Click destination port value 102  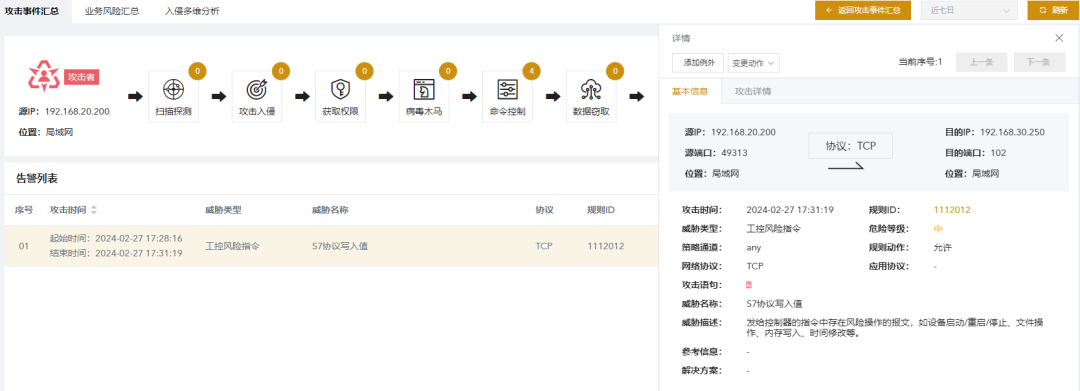click(x=999, y=153)
